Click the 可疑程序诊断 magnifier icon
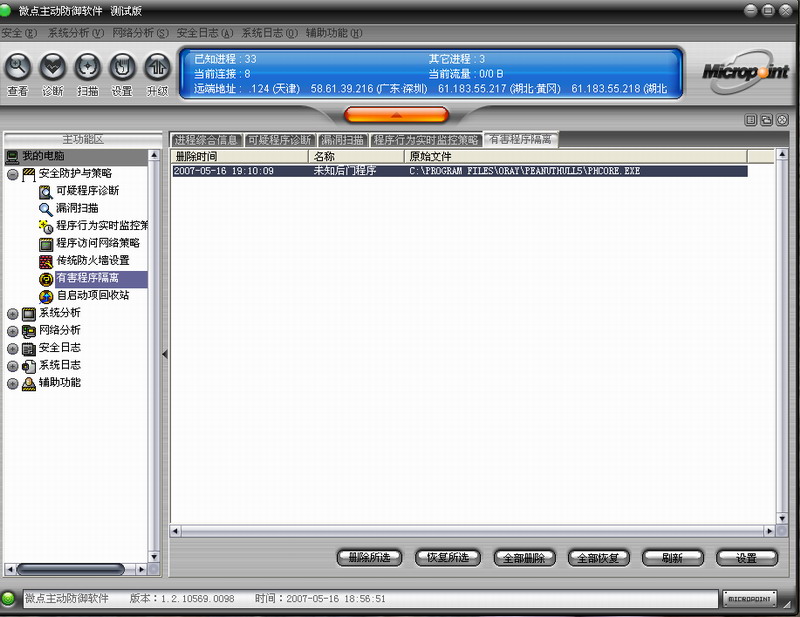 click(46, 192)
